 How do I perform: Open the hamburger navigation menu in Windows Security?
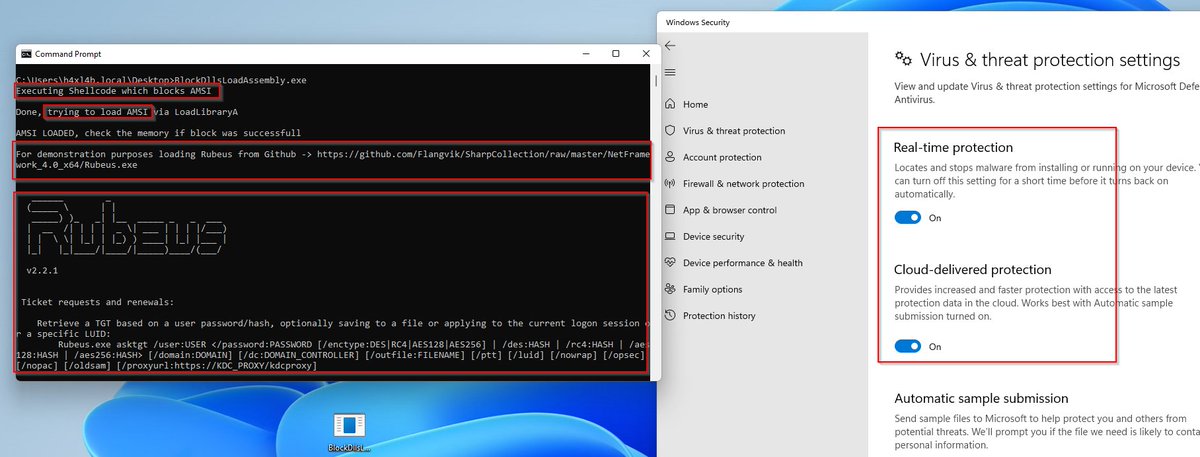tap(670, 72)
